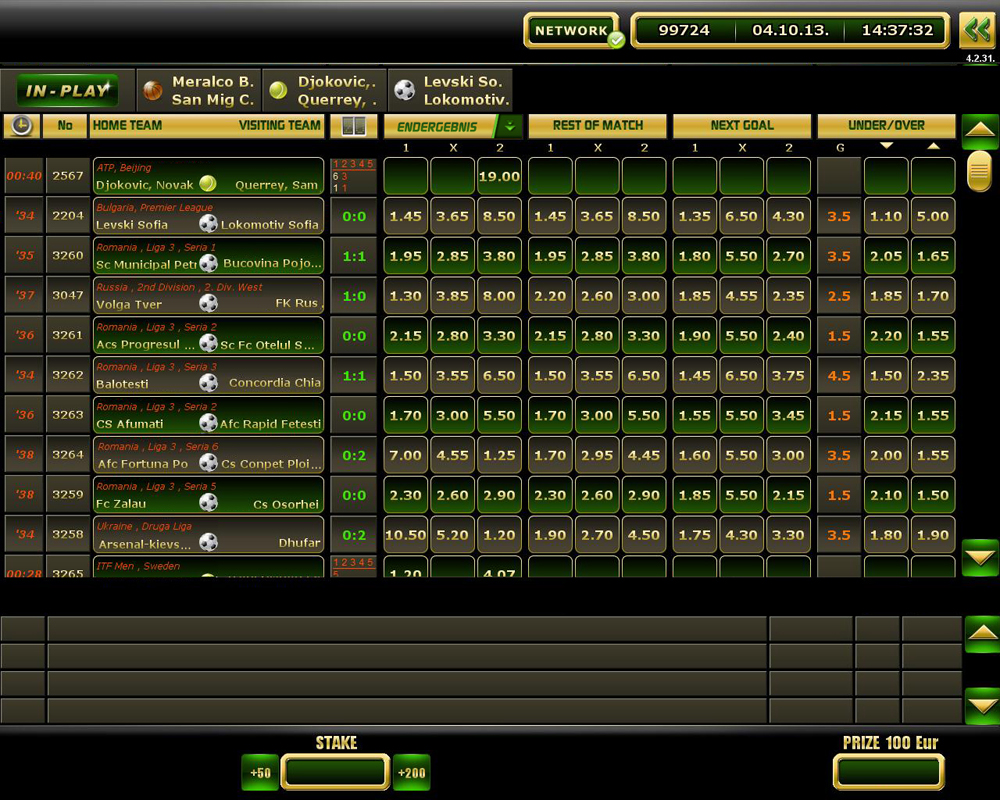The width and height of the screenshot is (1000, 800).
Task: Click the No column header
Action: pyautogui.click(x=65, y=126)
